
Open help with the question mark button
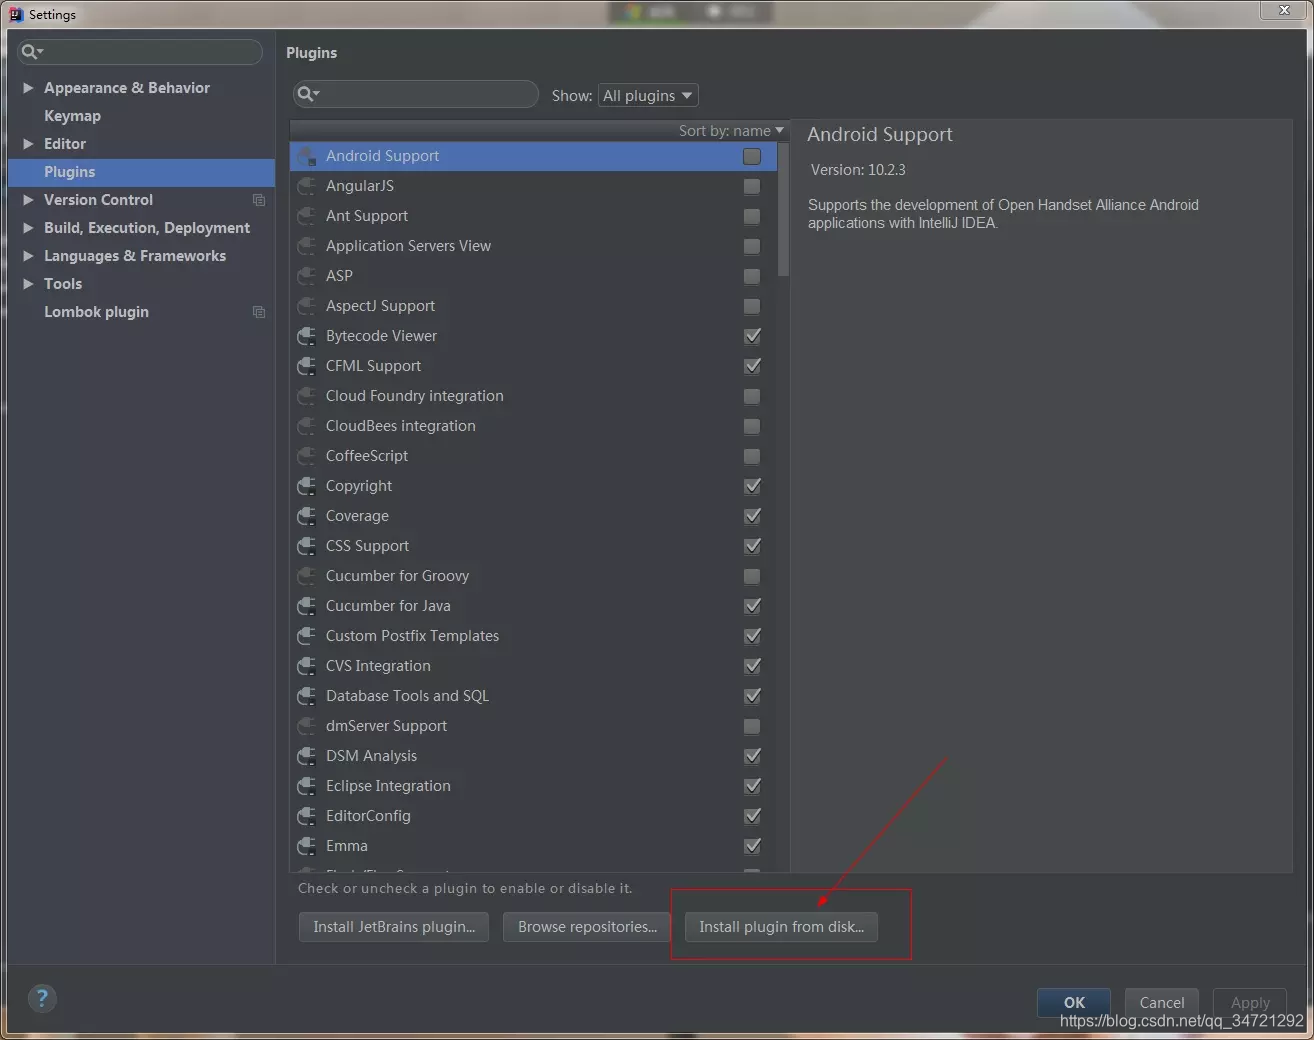42,998
